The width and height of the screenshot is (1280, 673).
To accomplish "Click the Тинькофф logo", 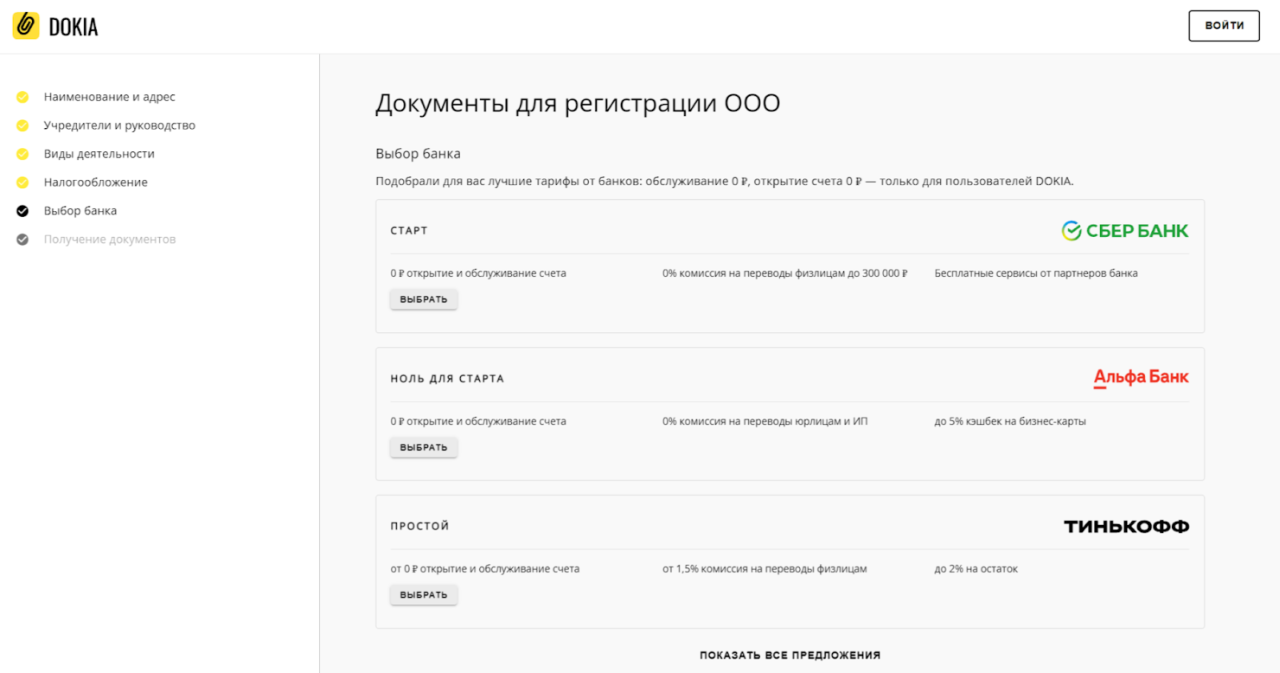I will click(x=1127, y=526).
